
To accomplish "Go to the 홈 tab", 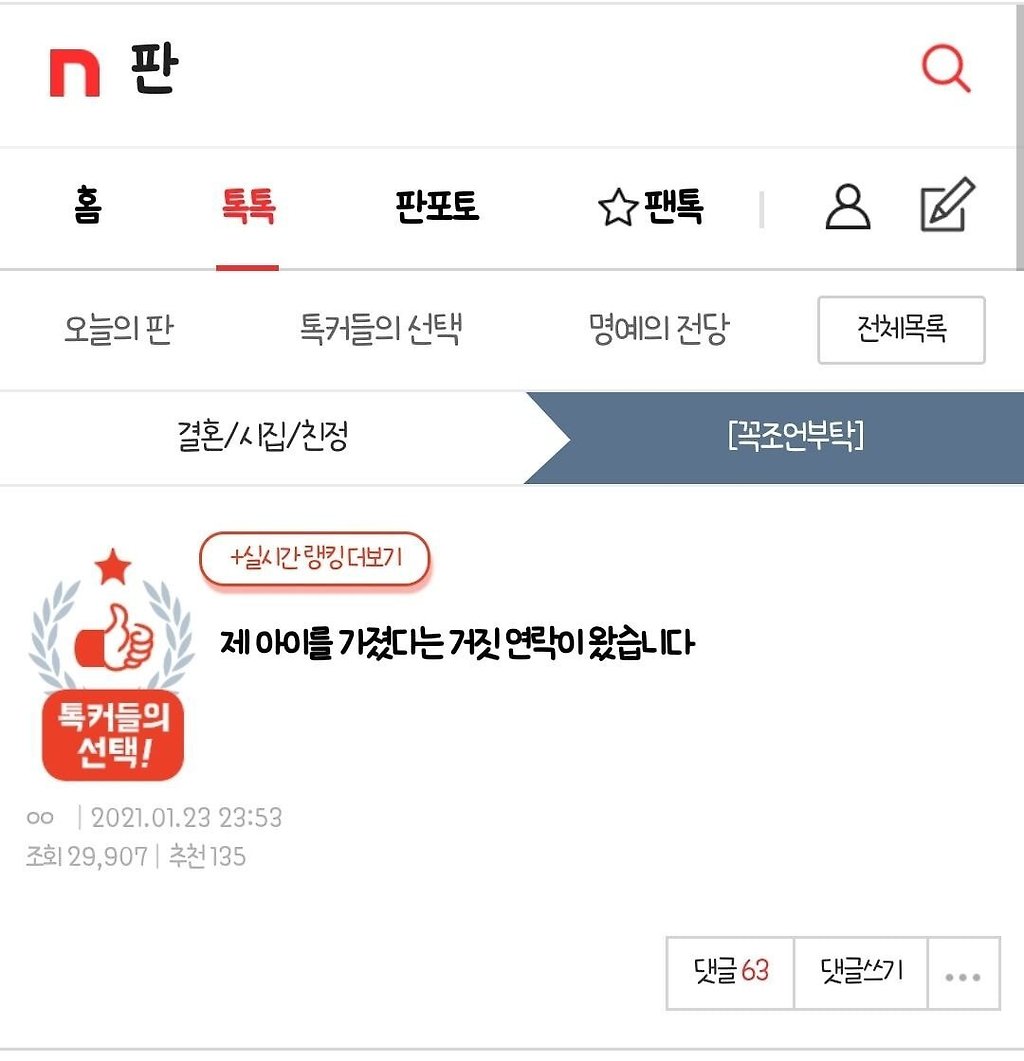I will (88, 206).
